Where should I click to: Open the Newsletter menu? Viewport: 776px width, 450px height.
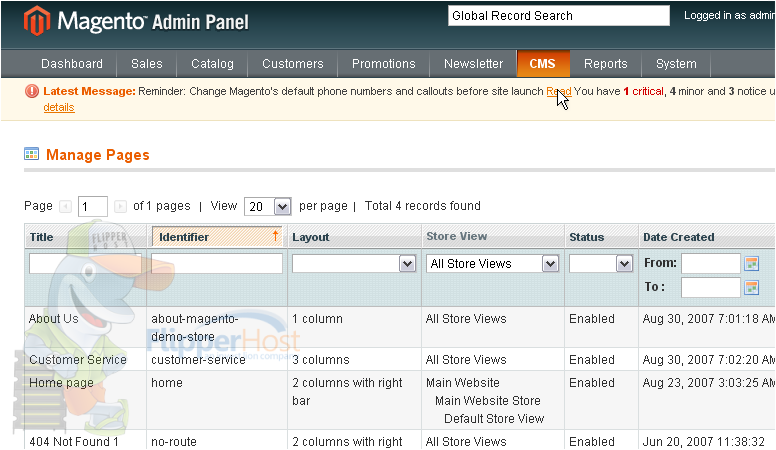point(473,64)
